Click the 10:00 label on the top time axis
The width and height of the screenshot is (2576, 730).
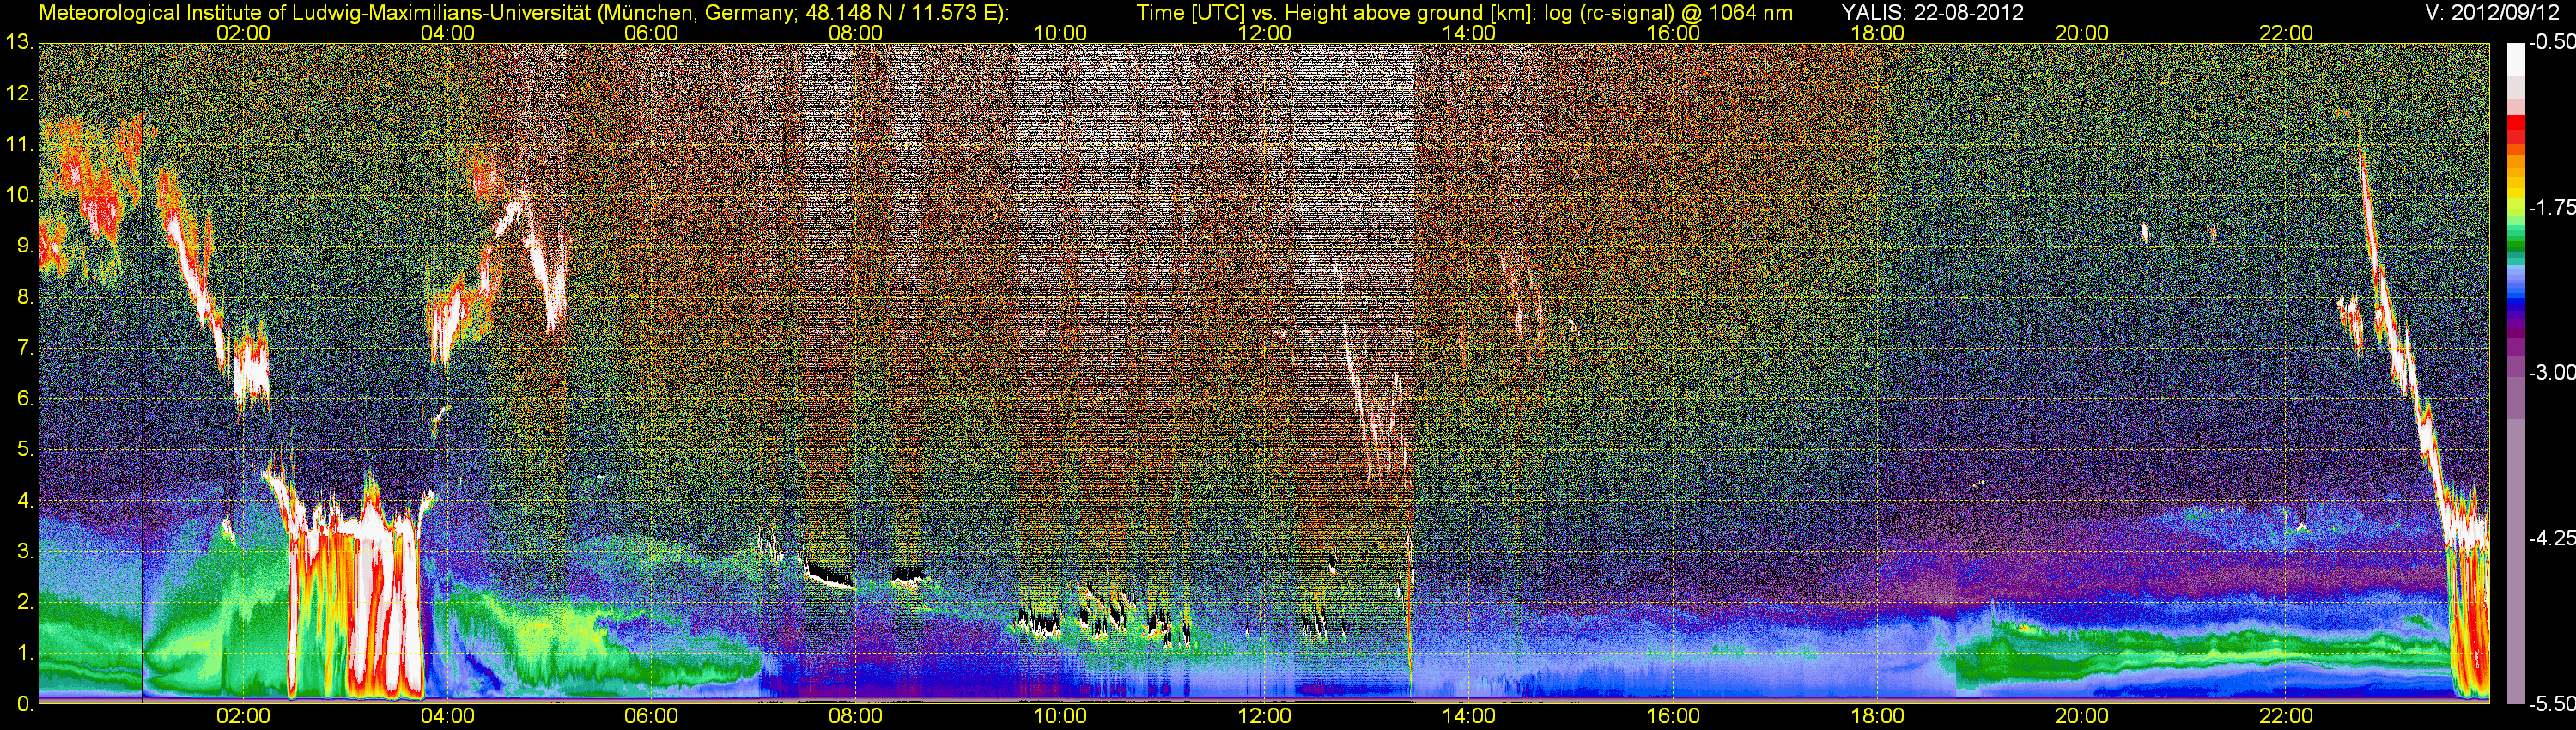[x=1060, y=33]
